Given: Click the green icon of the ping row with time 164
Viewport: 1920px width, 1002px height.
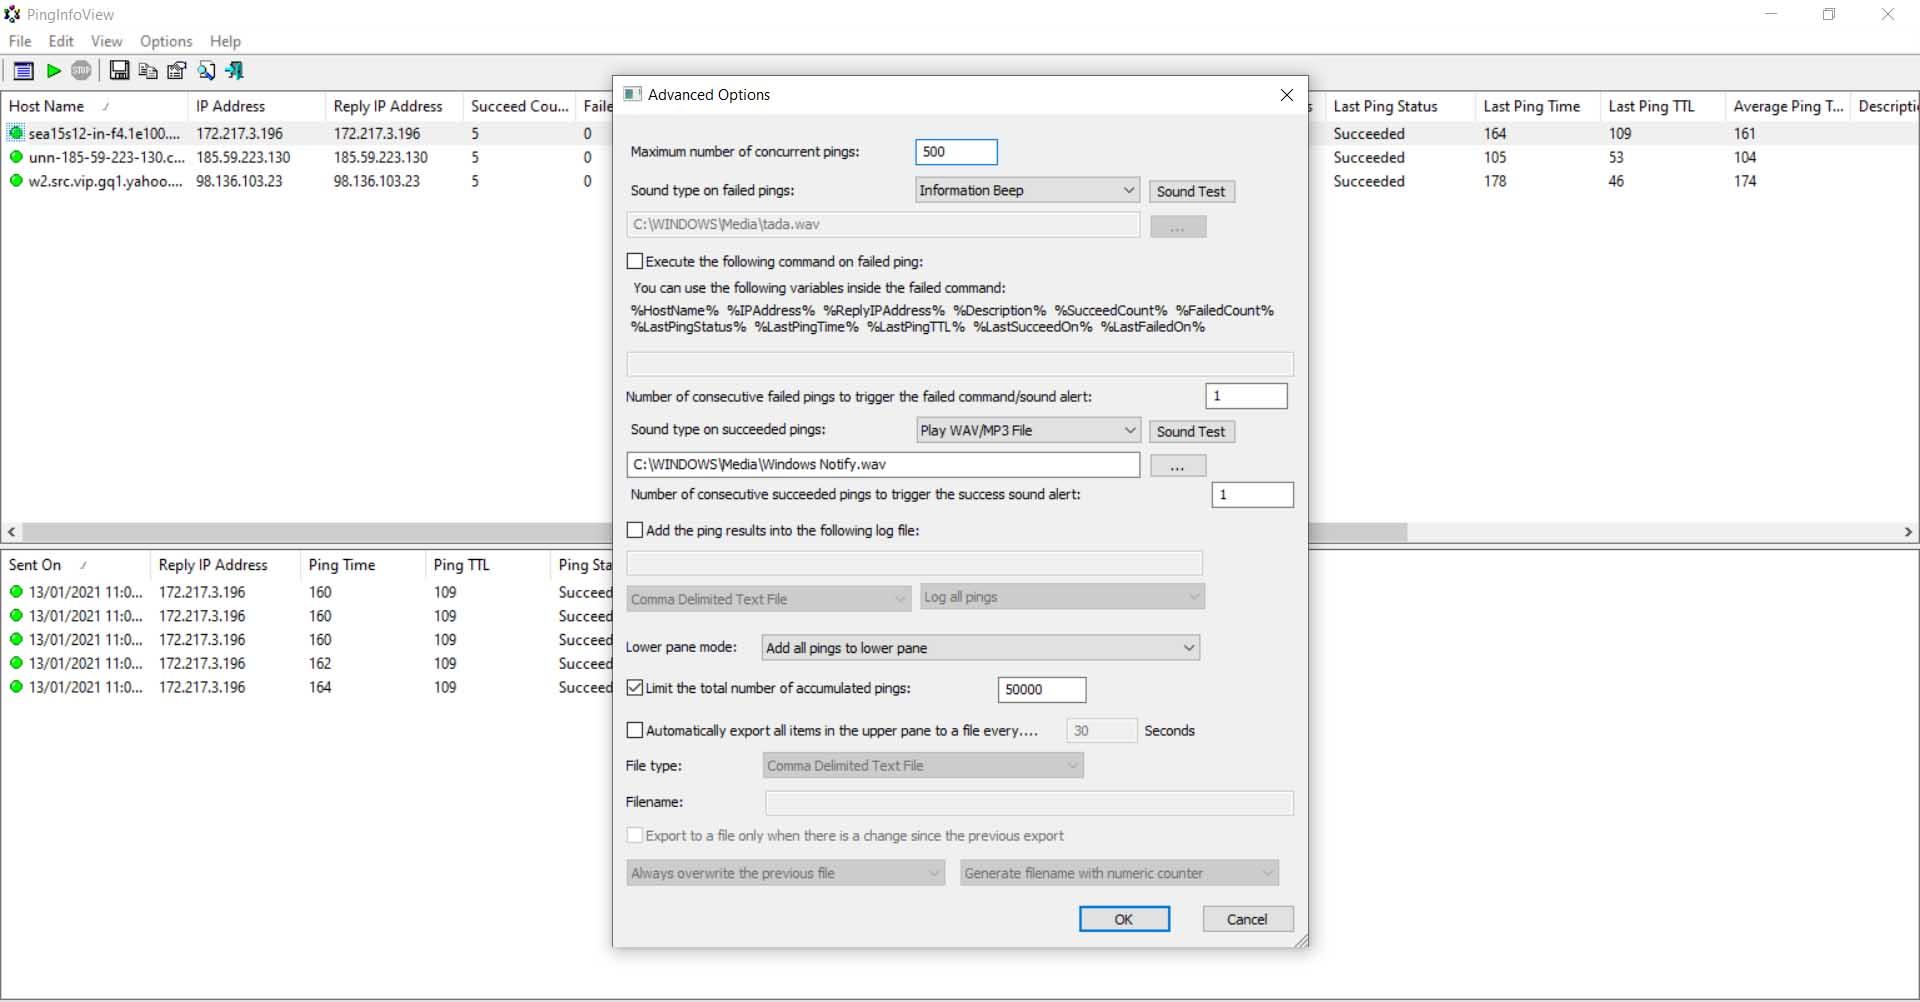Looking at the screenshot, I should click(x=16, y=687).
